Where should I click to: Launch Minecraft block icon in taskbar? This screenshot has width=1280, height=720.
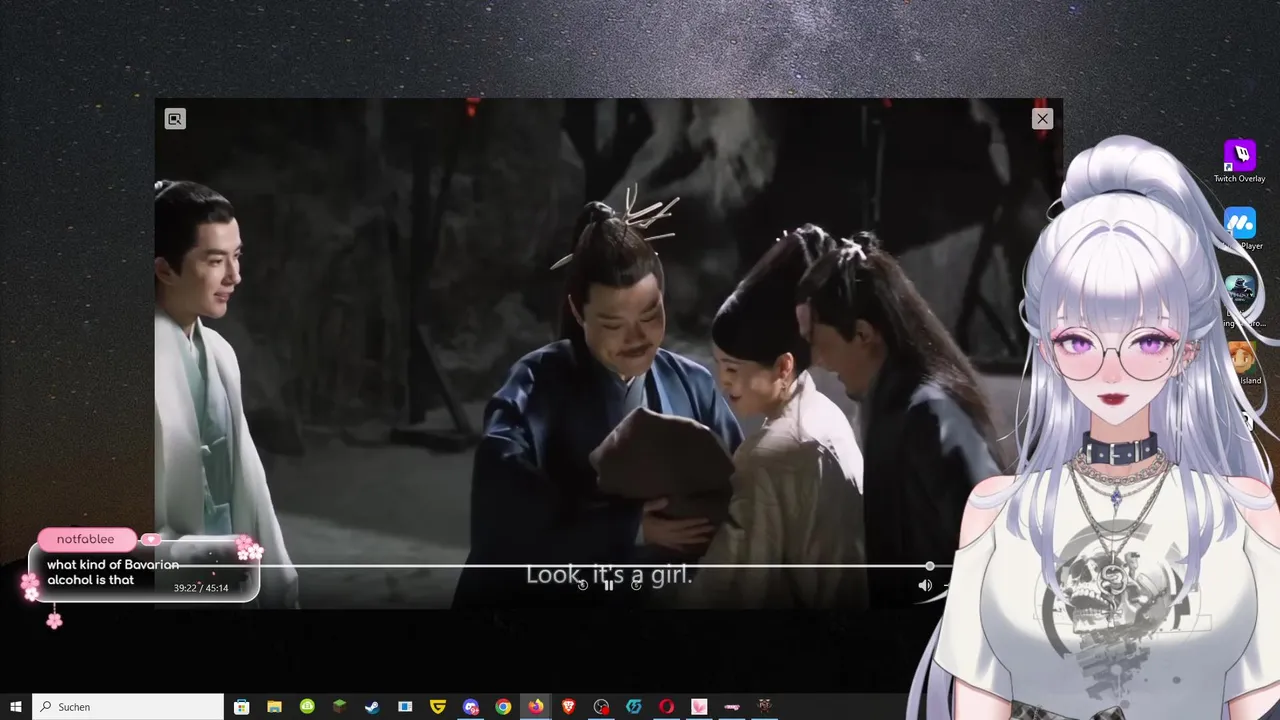[339, 707]
